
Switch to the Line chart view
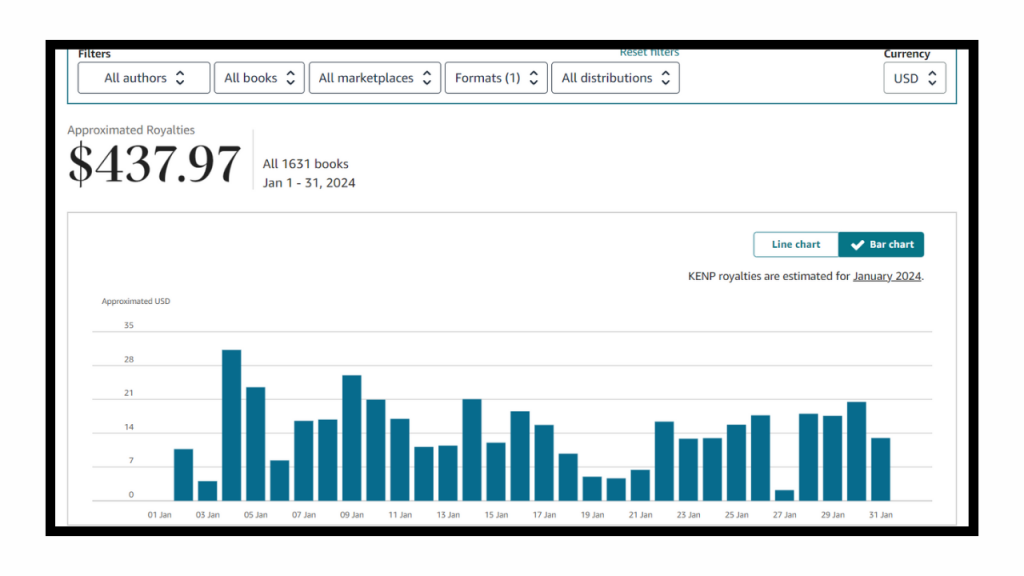coord(795,245)
